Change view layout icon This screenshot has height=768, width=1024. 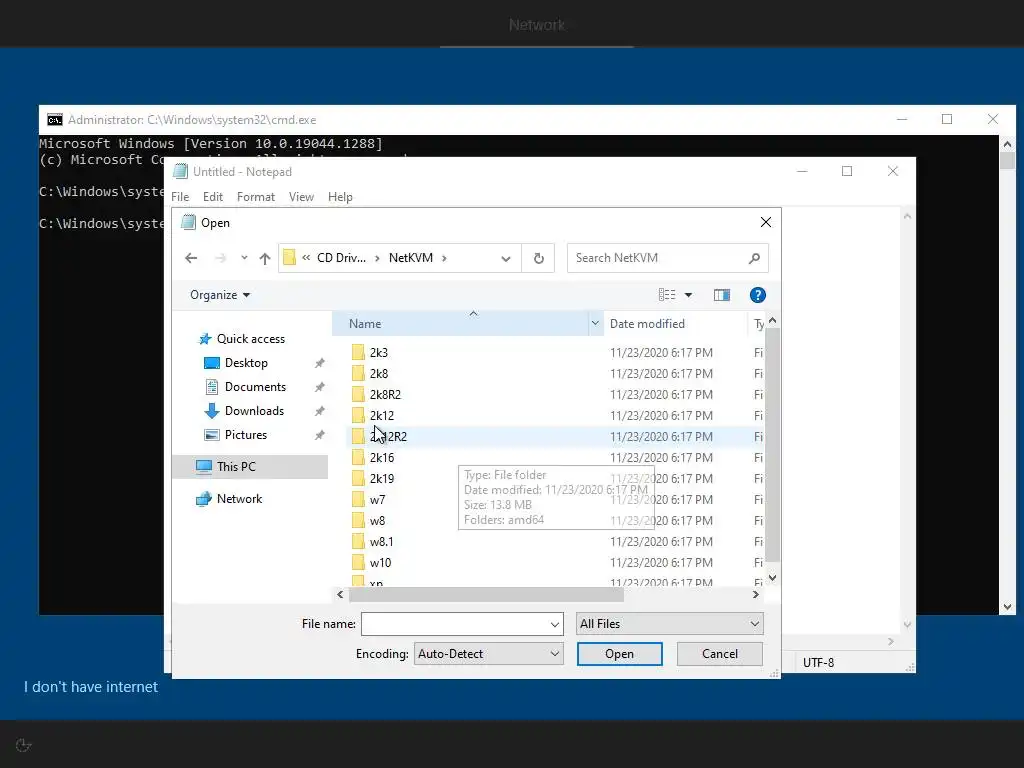pyautogui.click(x=667, y=295)
